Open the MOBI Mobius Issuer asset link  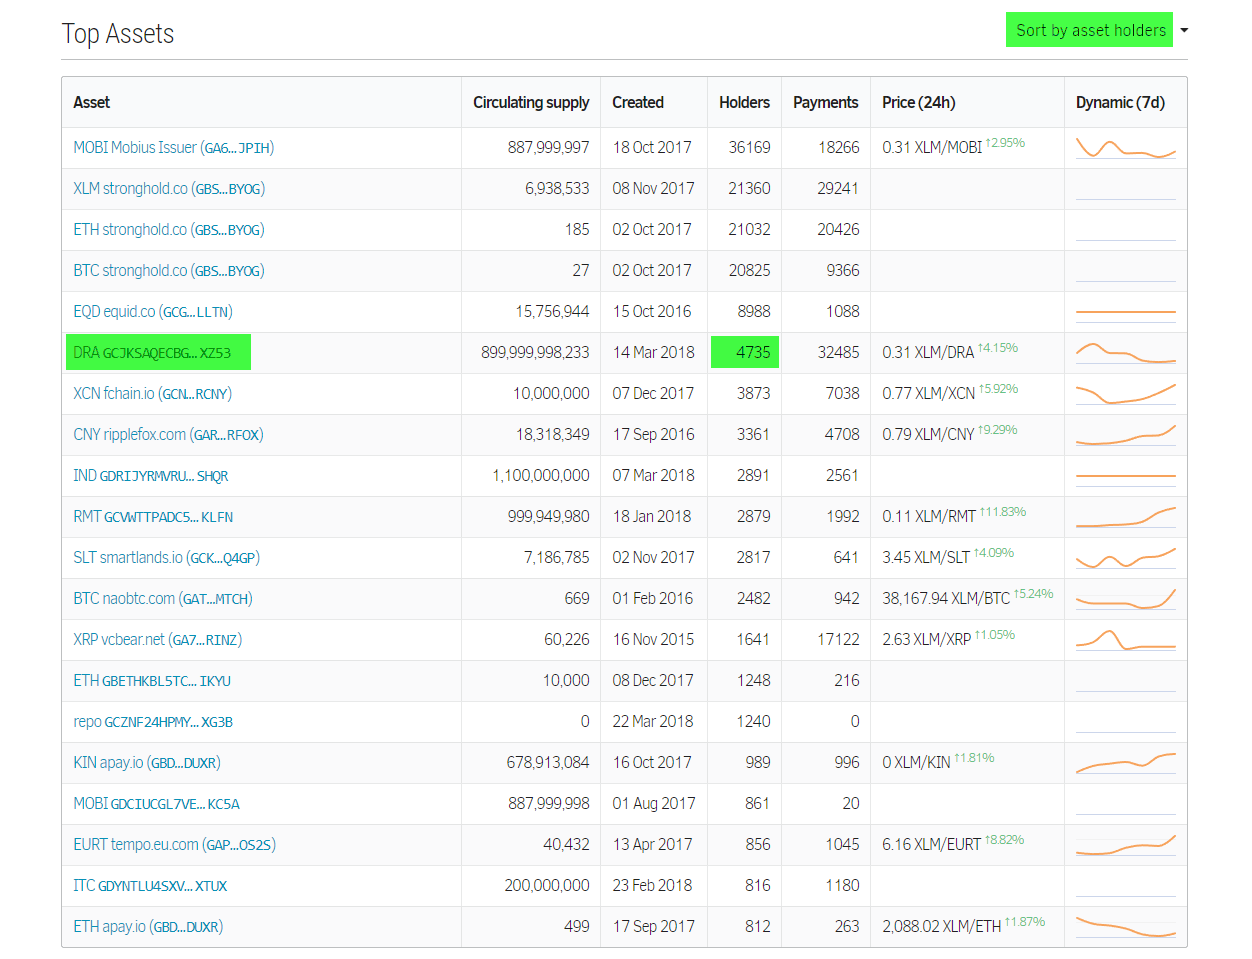(x=173, y=148)
